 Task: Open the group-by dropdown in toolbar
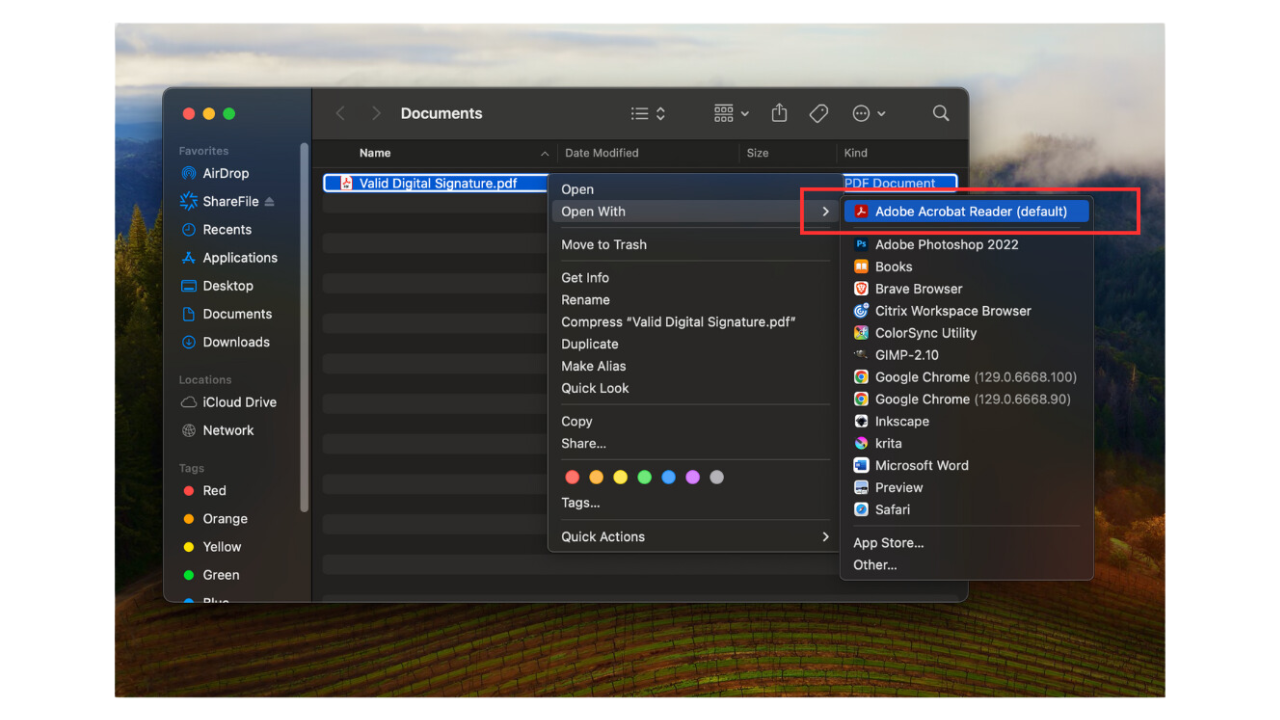tap(731, 113)
